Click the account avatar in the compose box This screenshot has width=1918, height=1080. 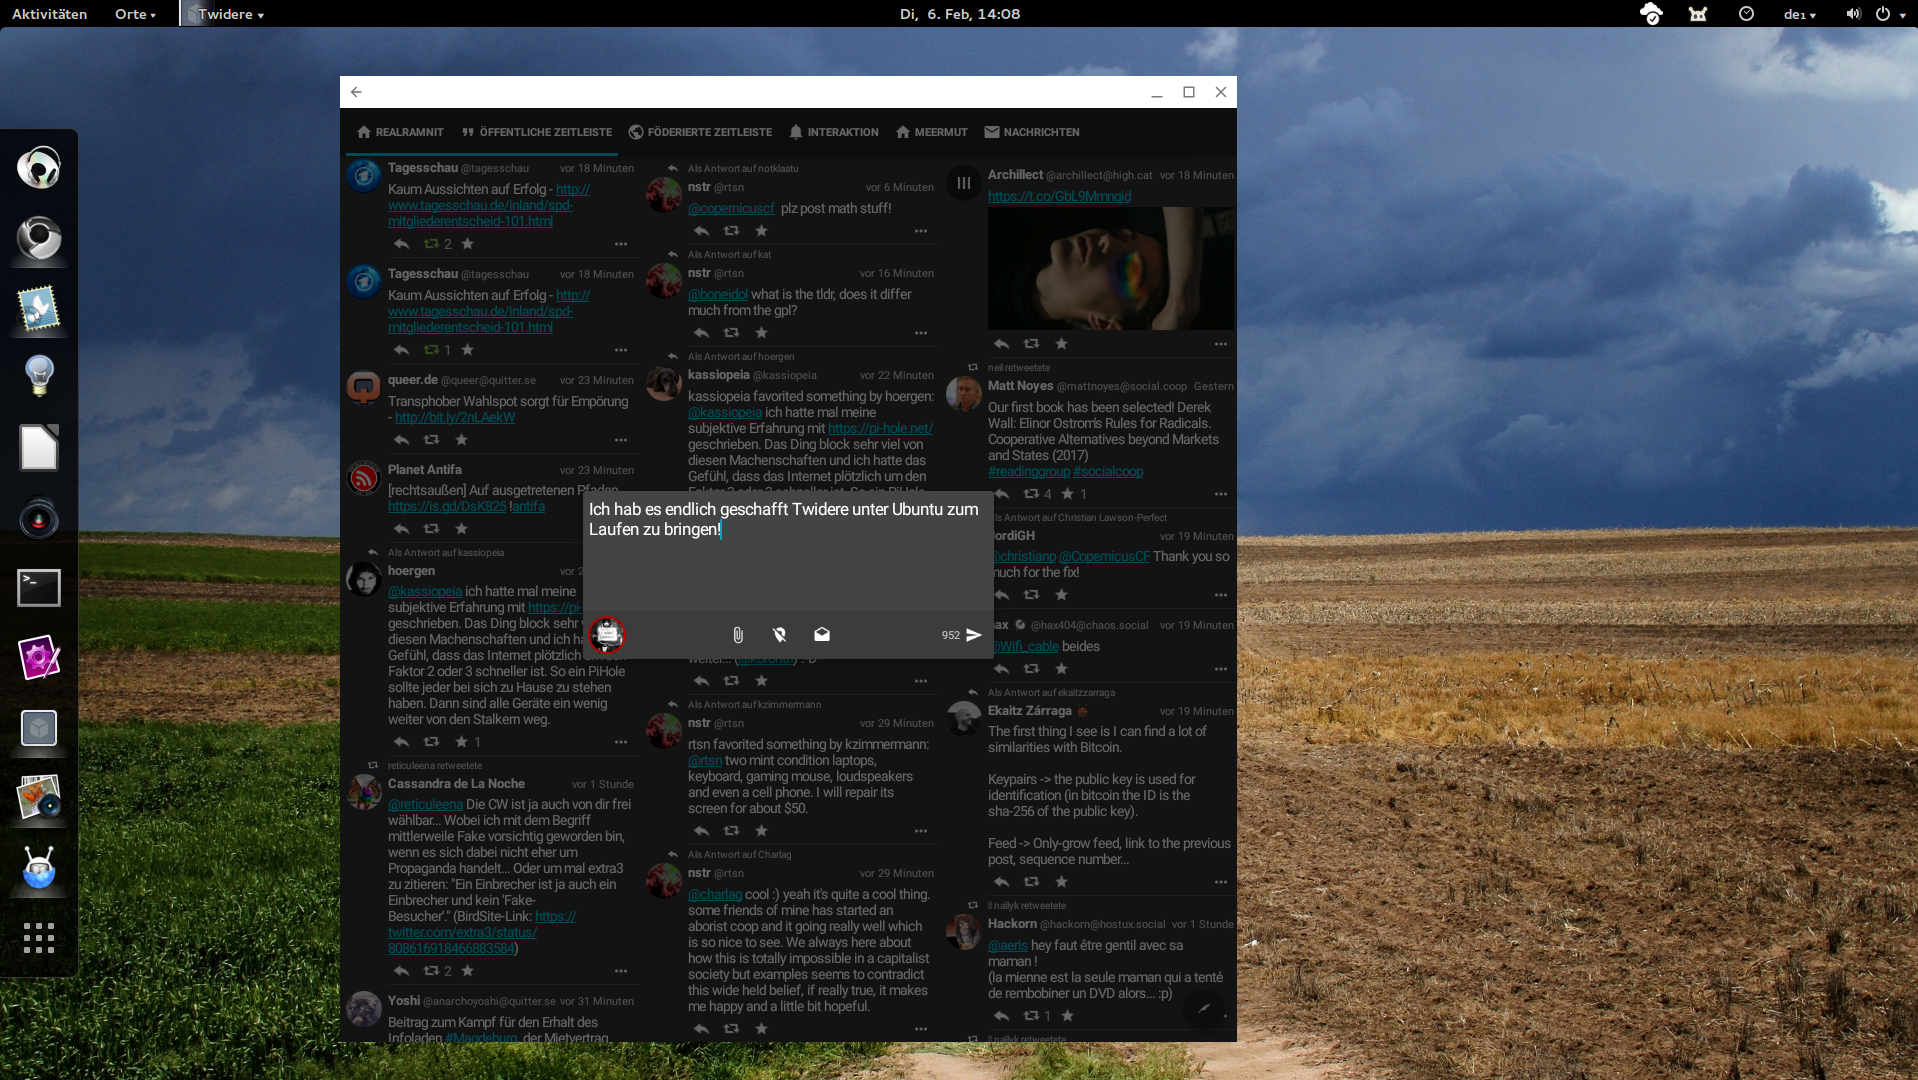point(606,635)
